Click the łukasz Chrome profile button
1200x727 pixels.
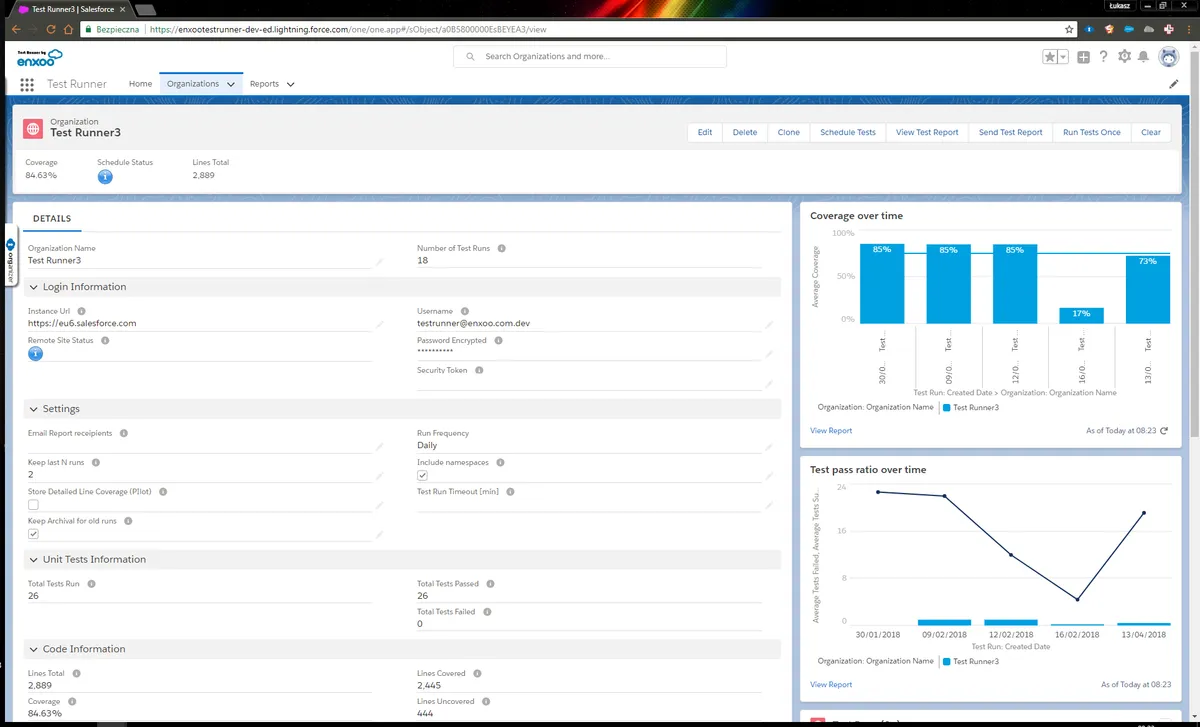(1119, 5)
